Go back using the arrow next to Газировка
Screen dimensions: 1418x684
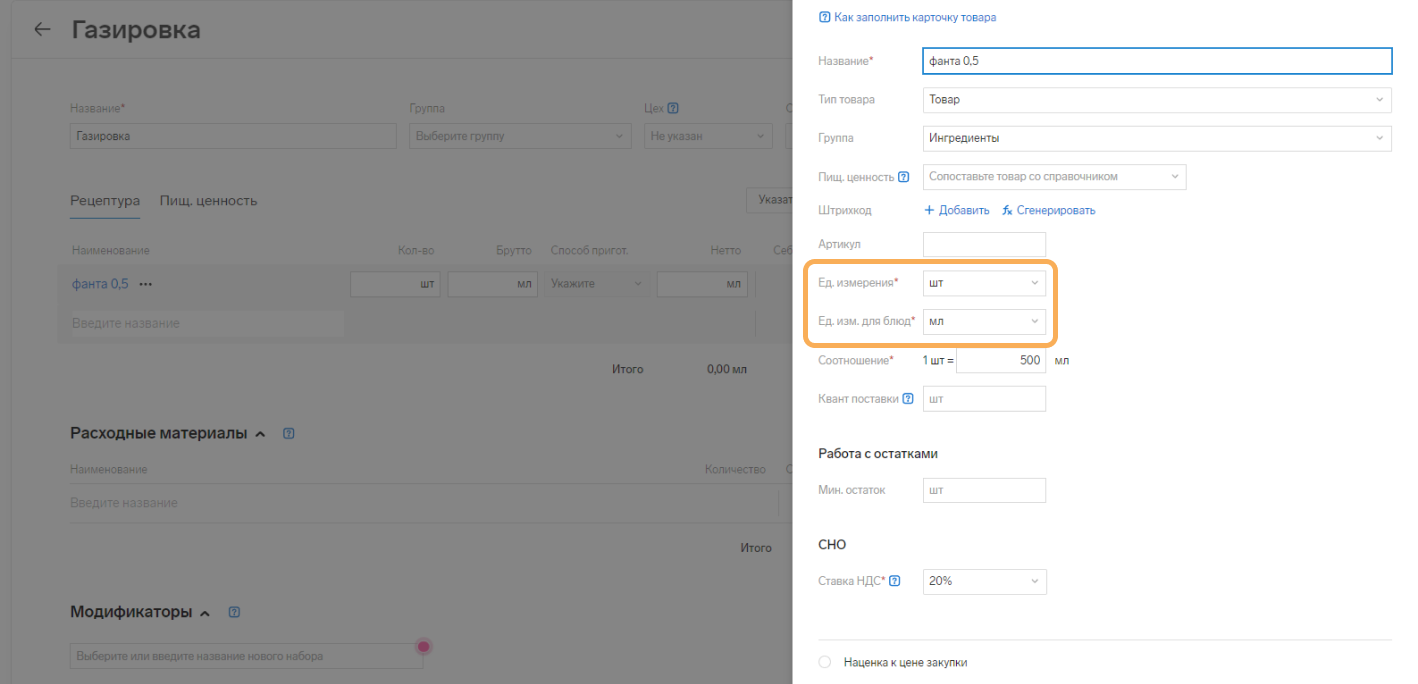(x=42, y=29)
